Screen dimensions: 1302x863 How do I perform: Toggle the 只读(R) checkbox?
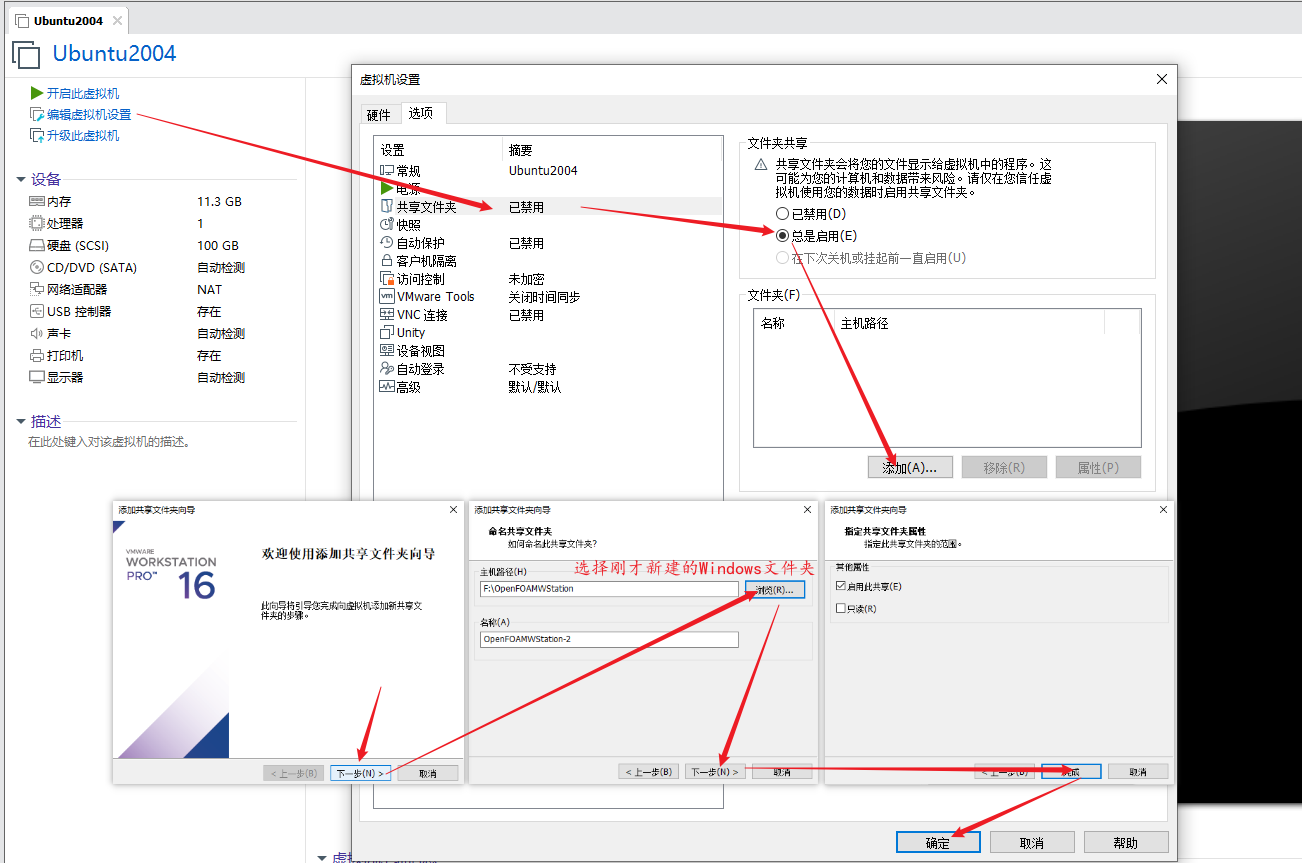click(840, 608)
